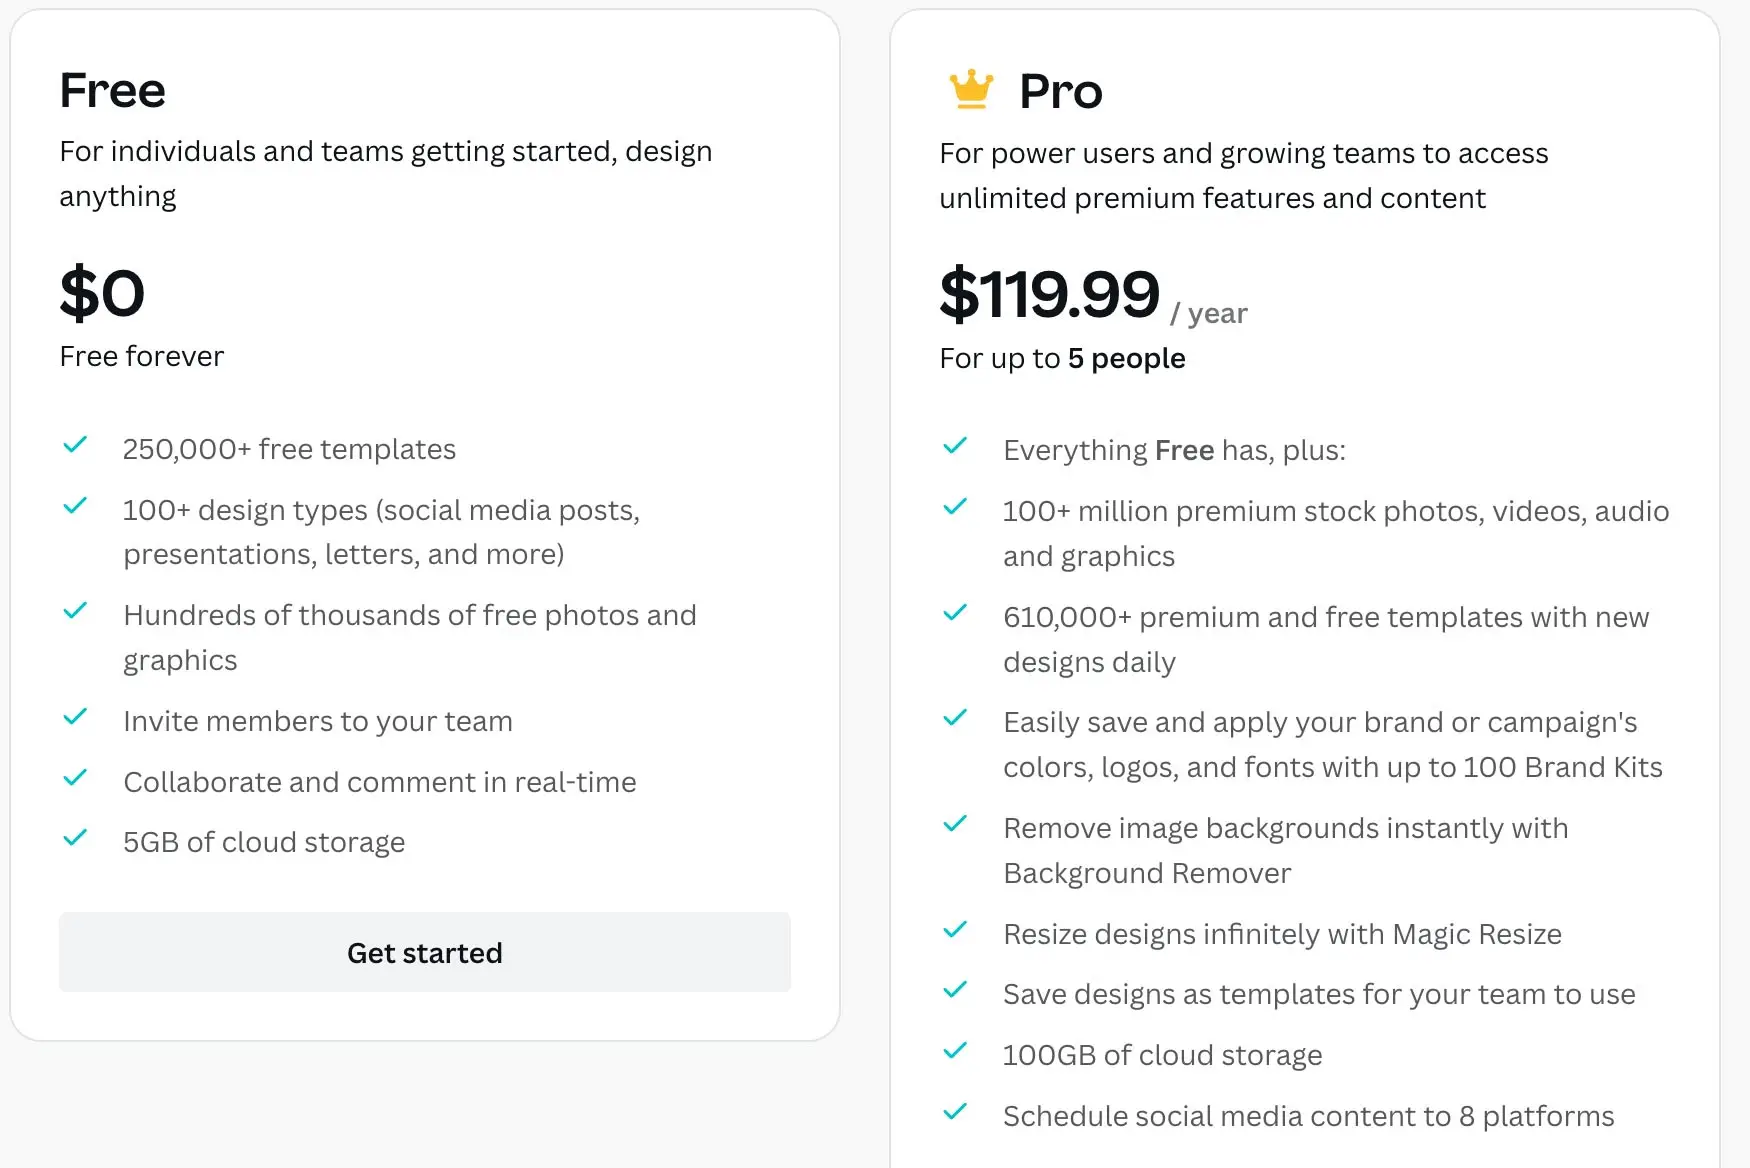Screen dimensions: 1750x1168
Task: Click checkmark next to 5GB of cloud storage
Action: [75, 838]
